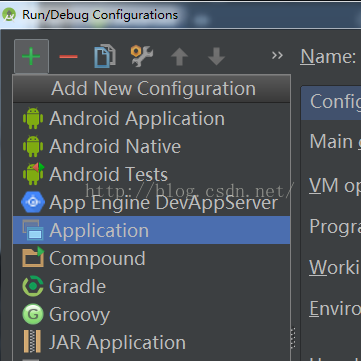The image size is (361, 361).
Task: Select Android Native configuration type
Action: click(x=151, y=146)
